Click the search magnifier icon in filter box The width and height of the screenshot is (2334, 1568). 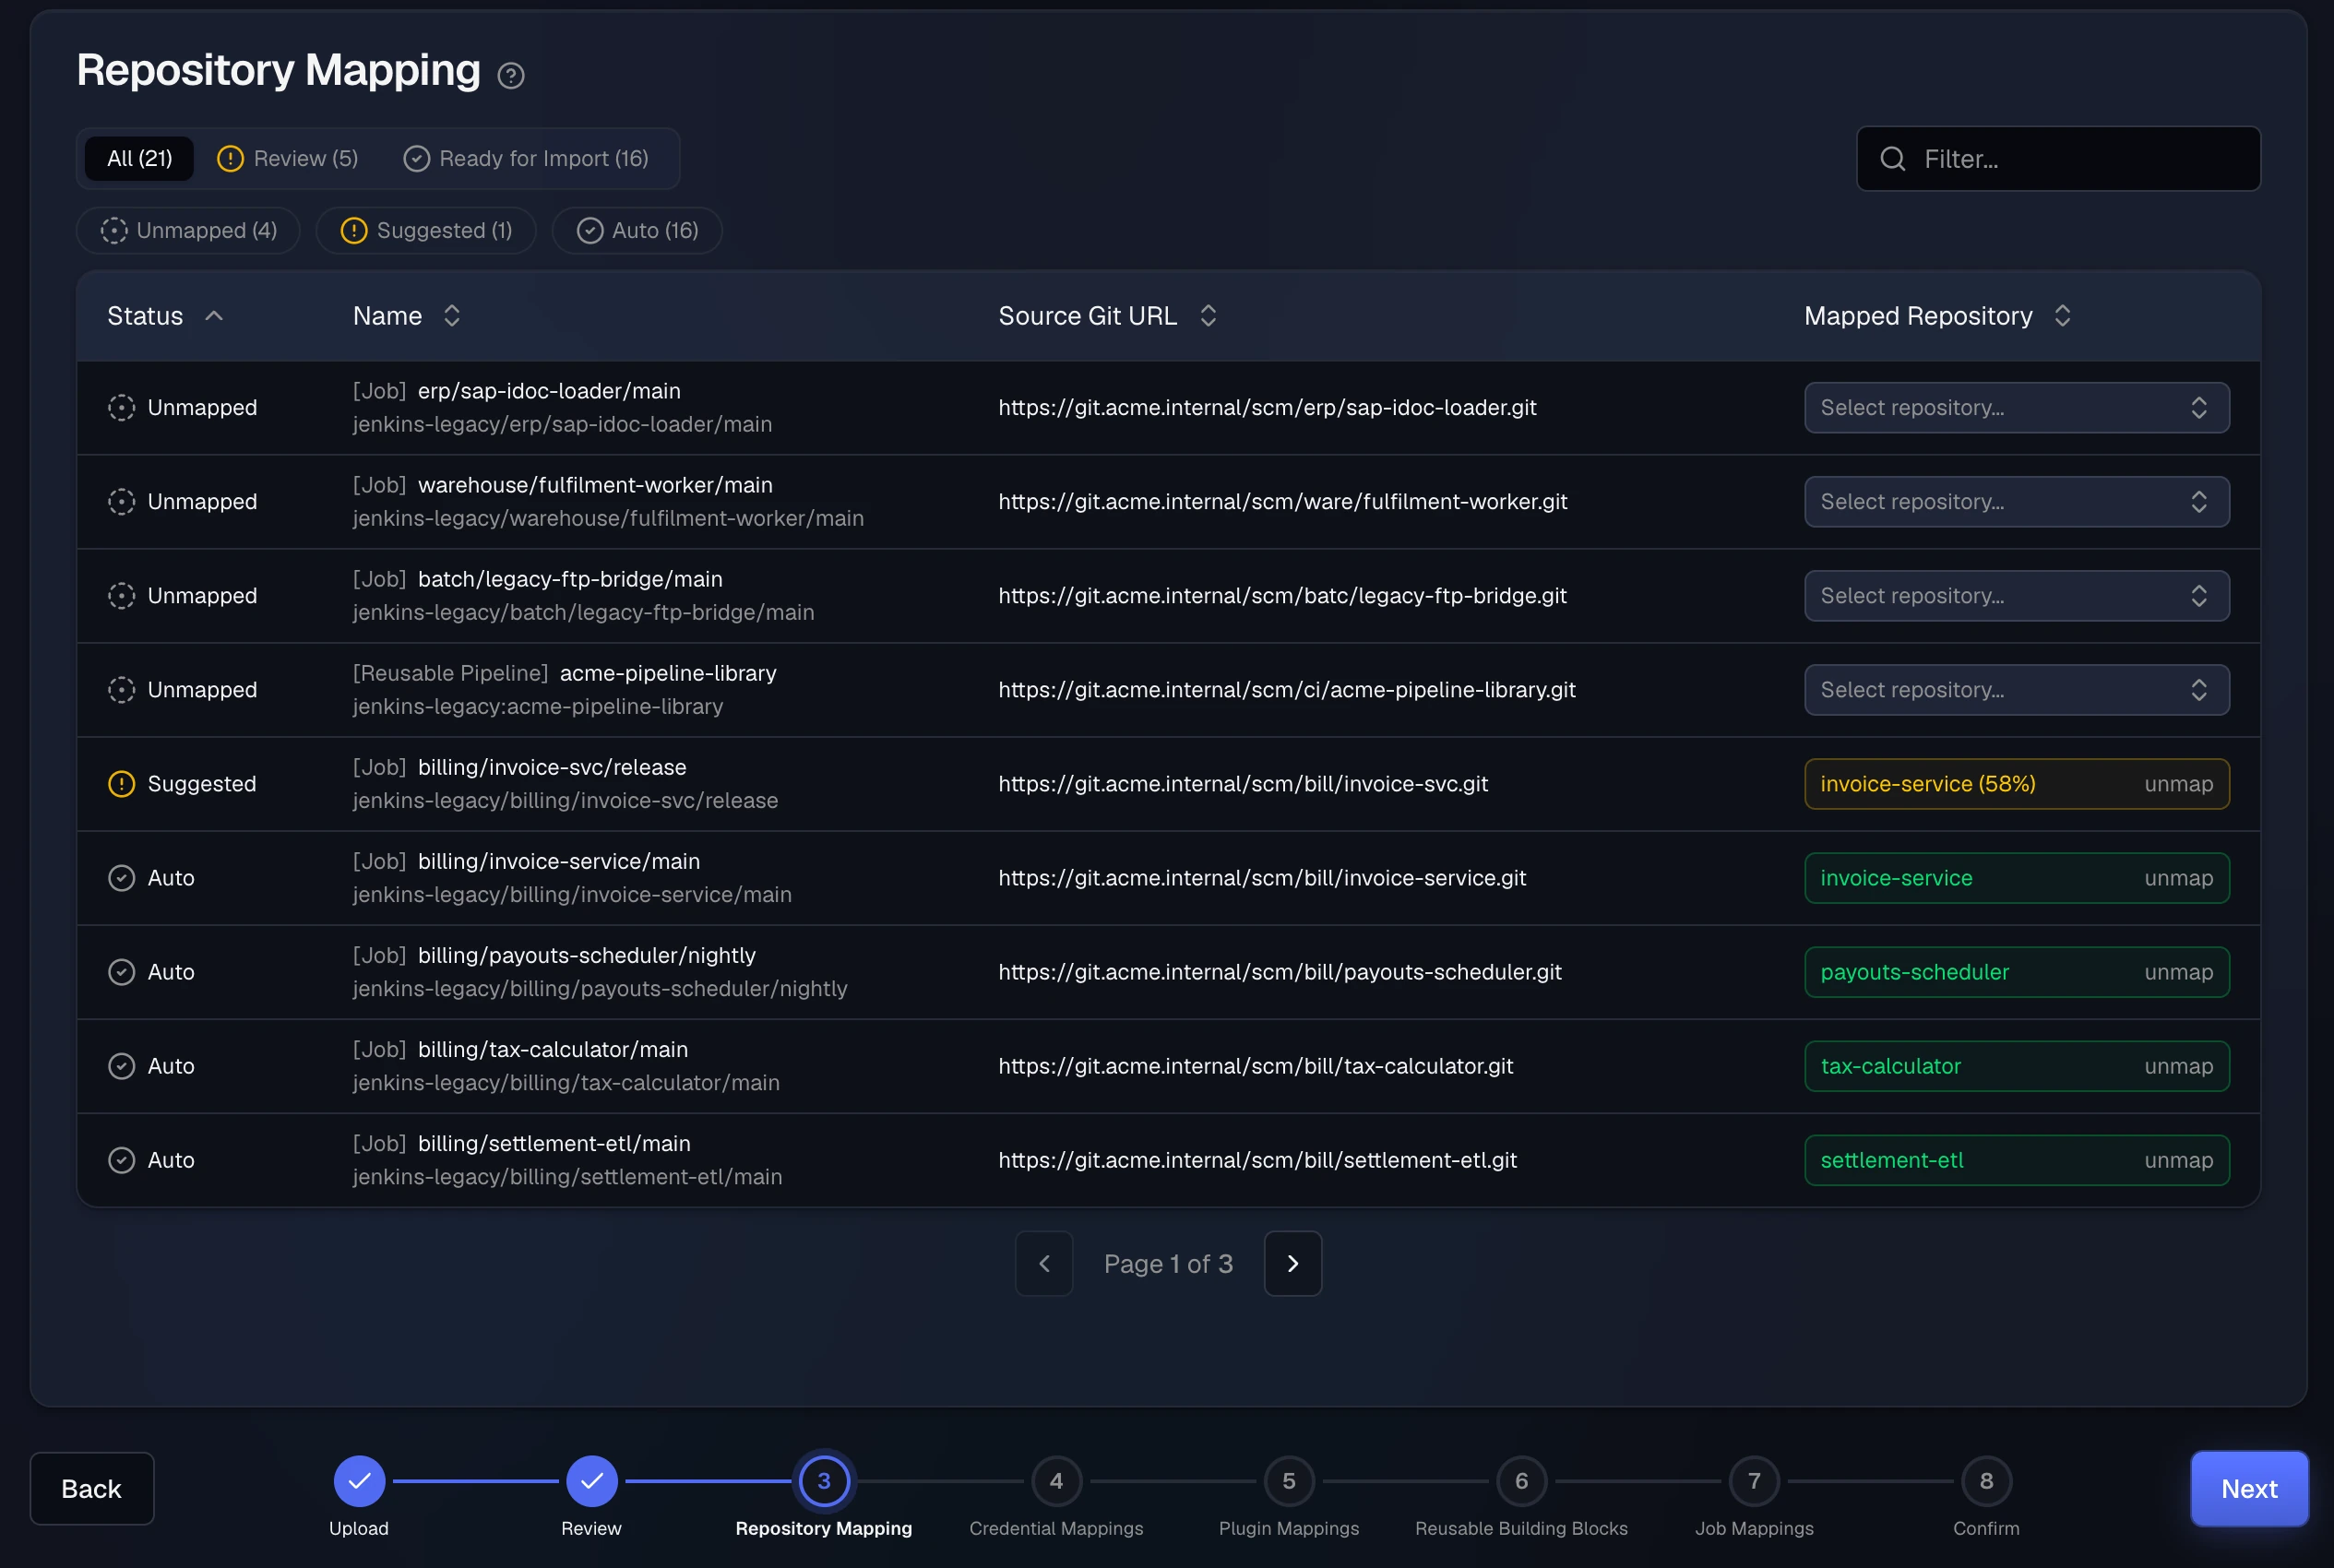tap(1892, 159)
